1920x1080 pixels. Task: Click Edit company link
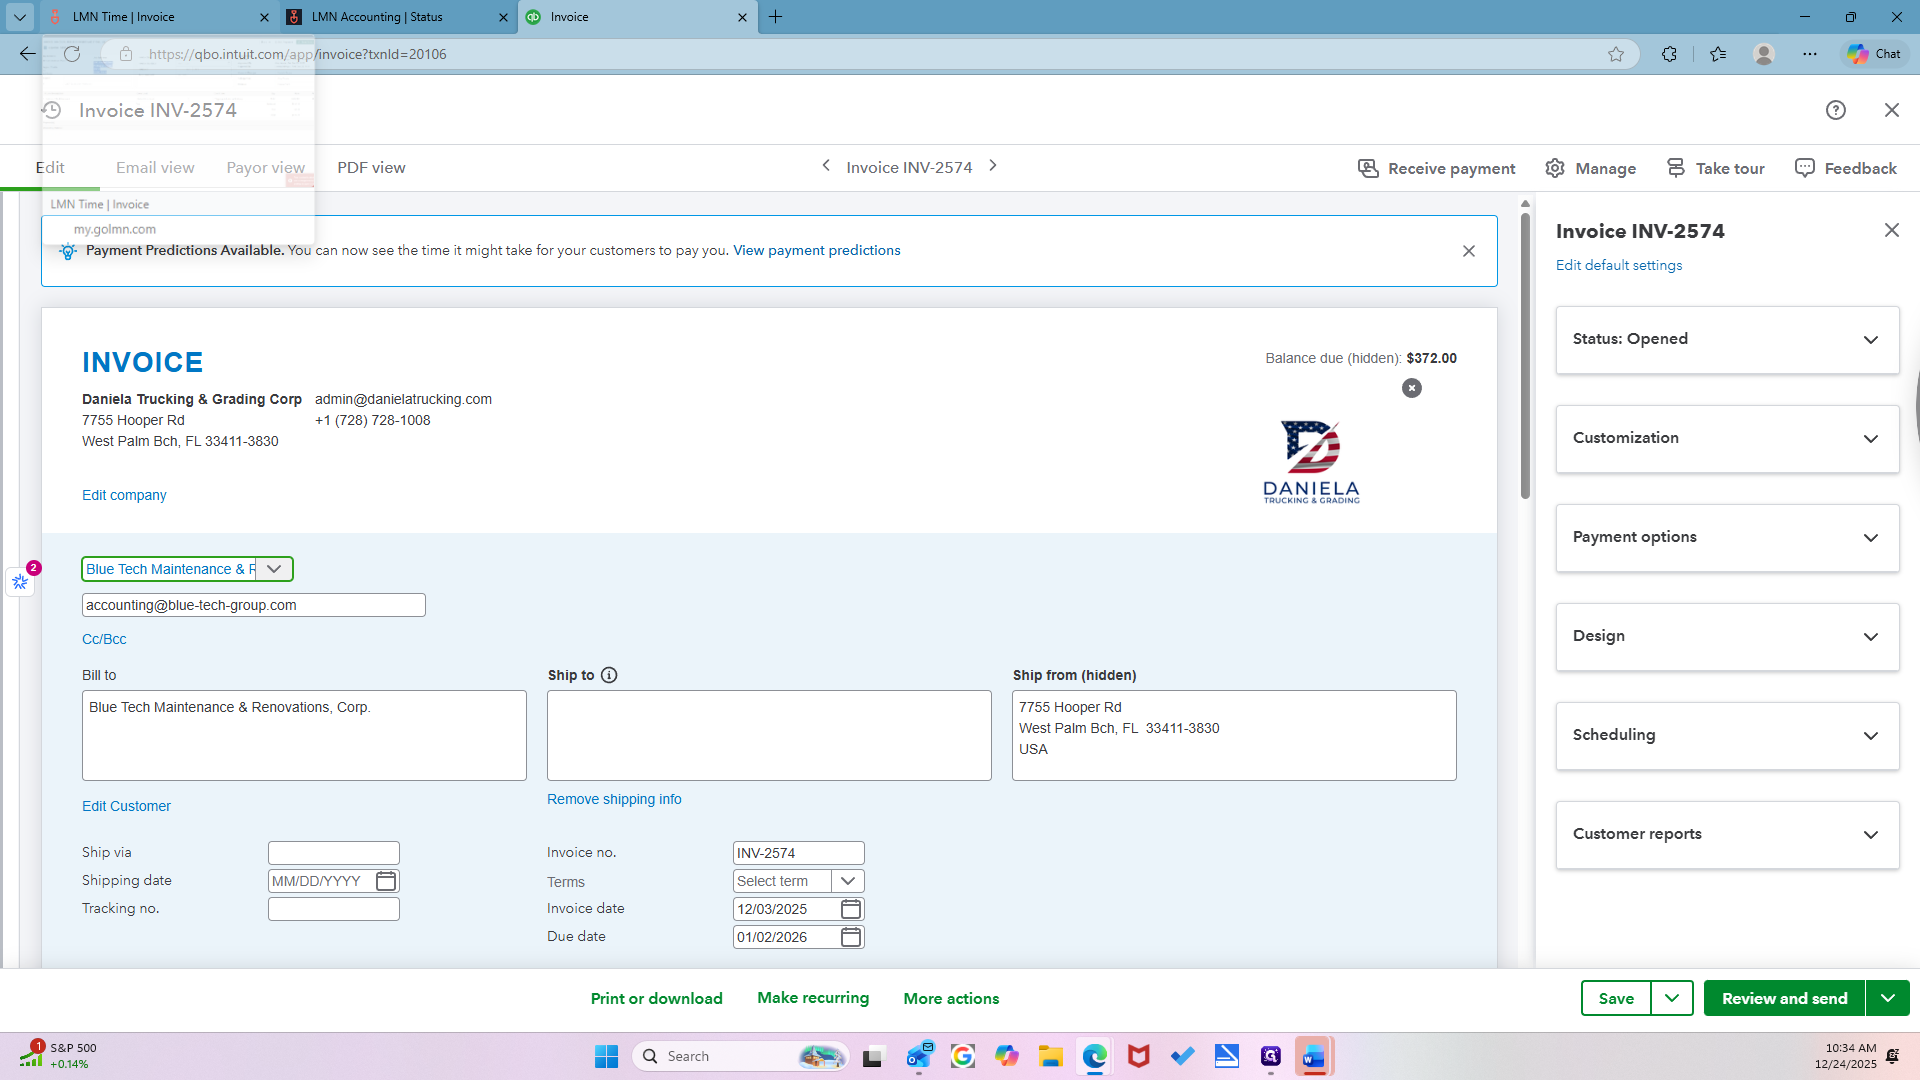(124, 495)
